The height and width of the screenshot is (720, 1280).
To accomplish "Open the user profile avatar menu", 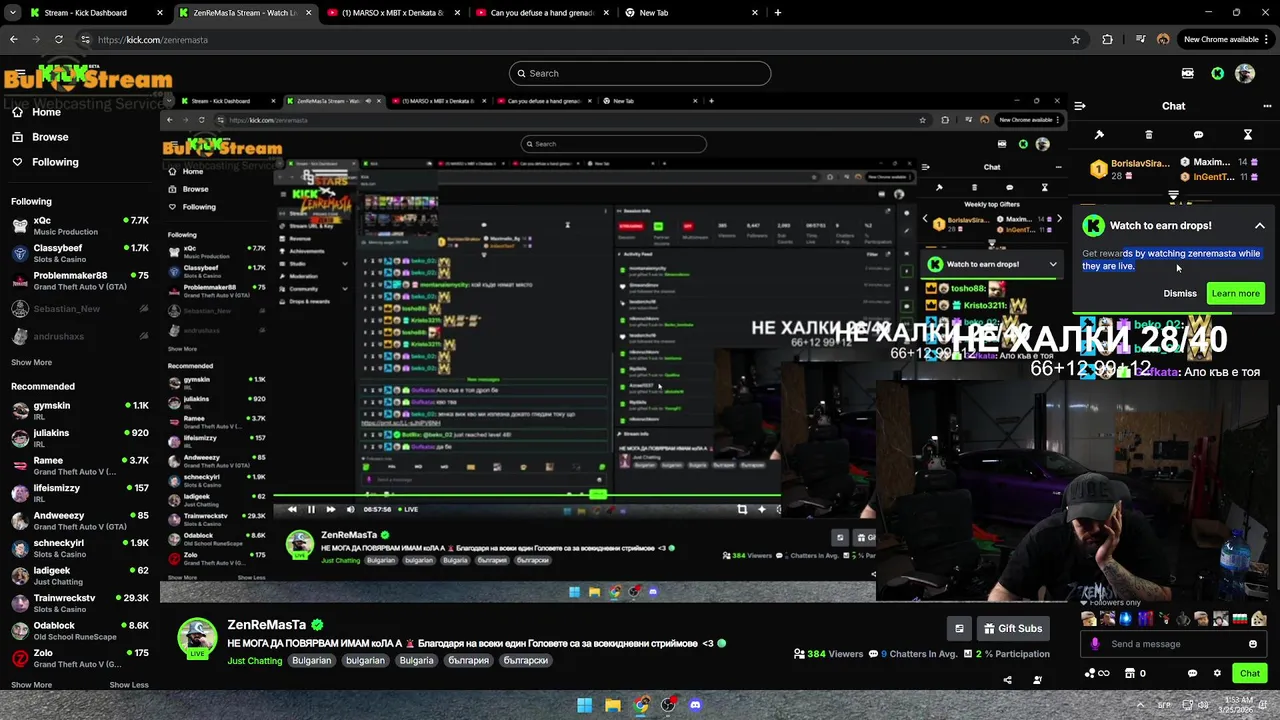I will (1245, 73).
